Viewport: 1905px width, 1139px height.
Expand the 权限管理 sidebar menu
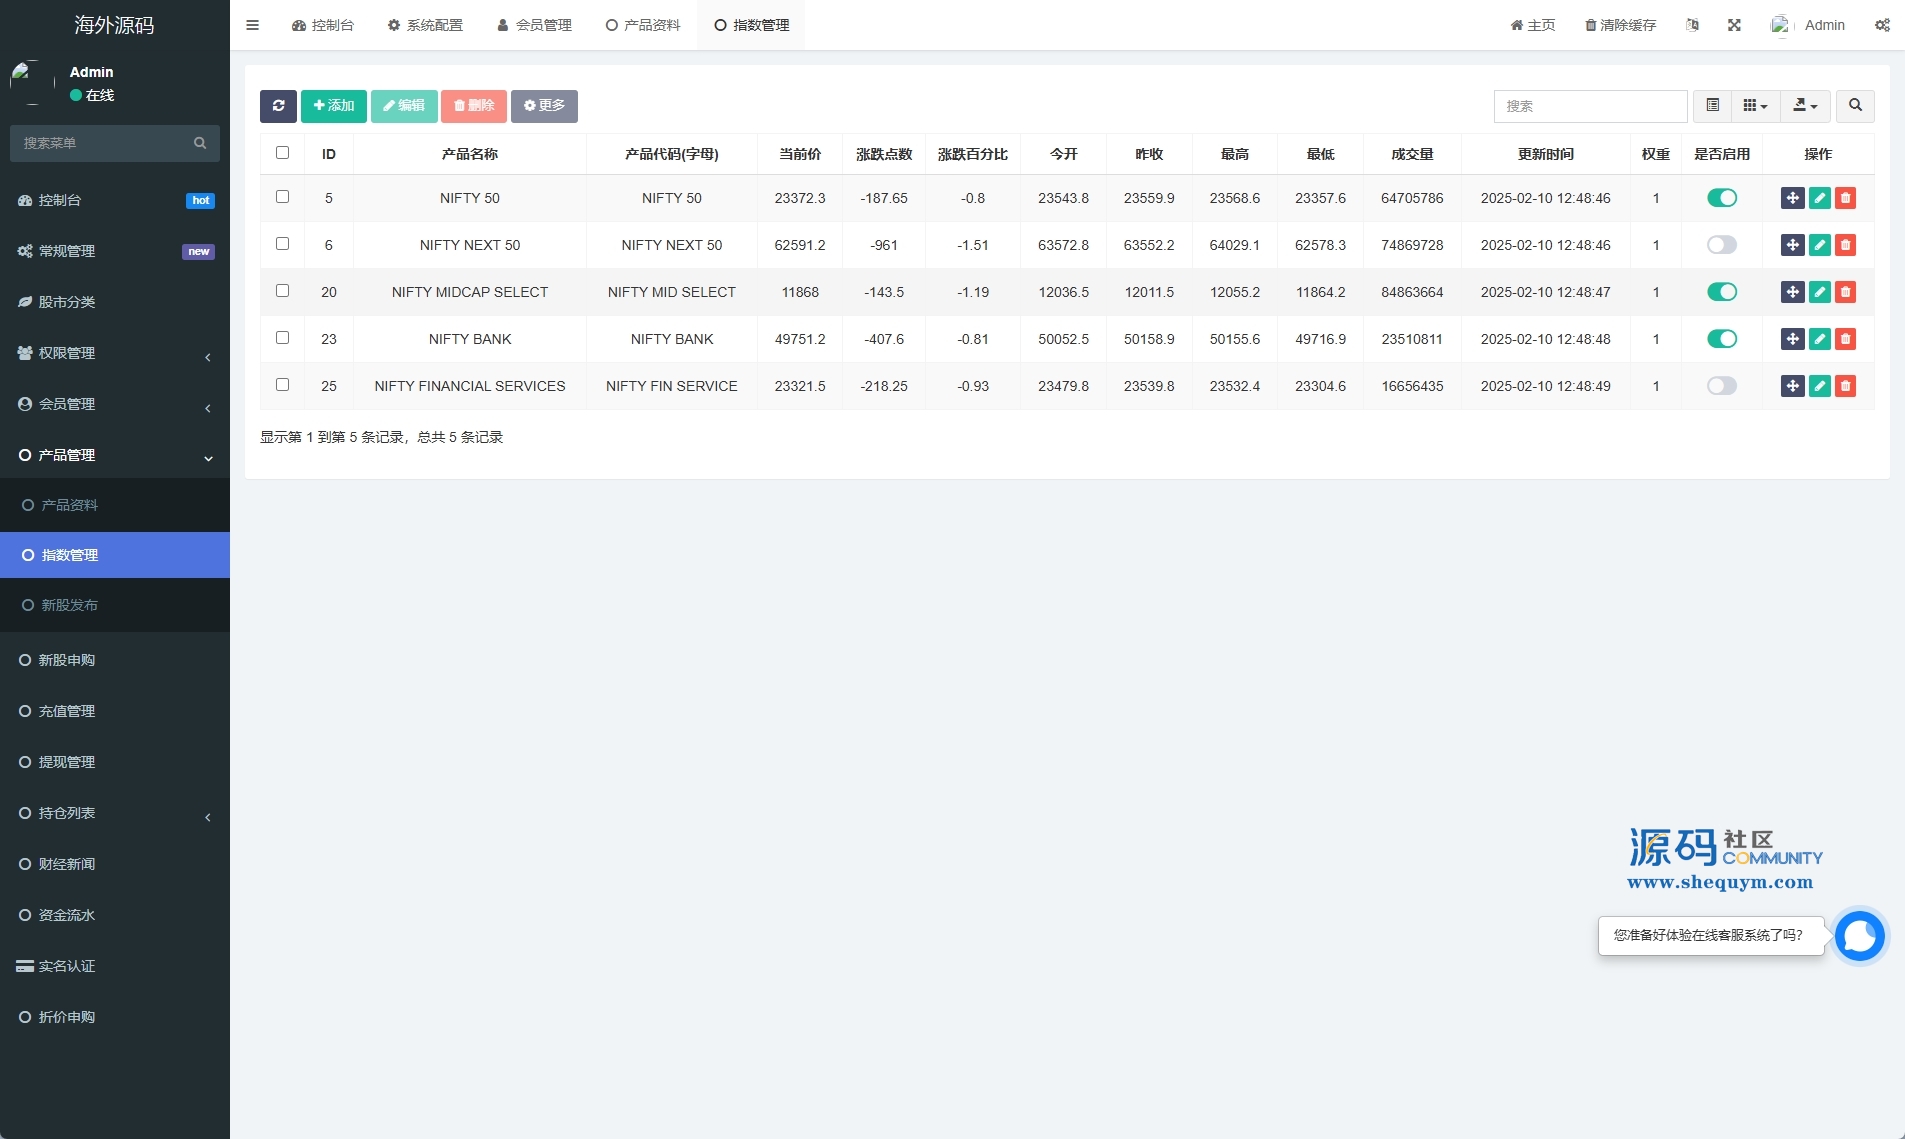pos(115,353)
